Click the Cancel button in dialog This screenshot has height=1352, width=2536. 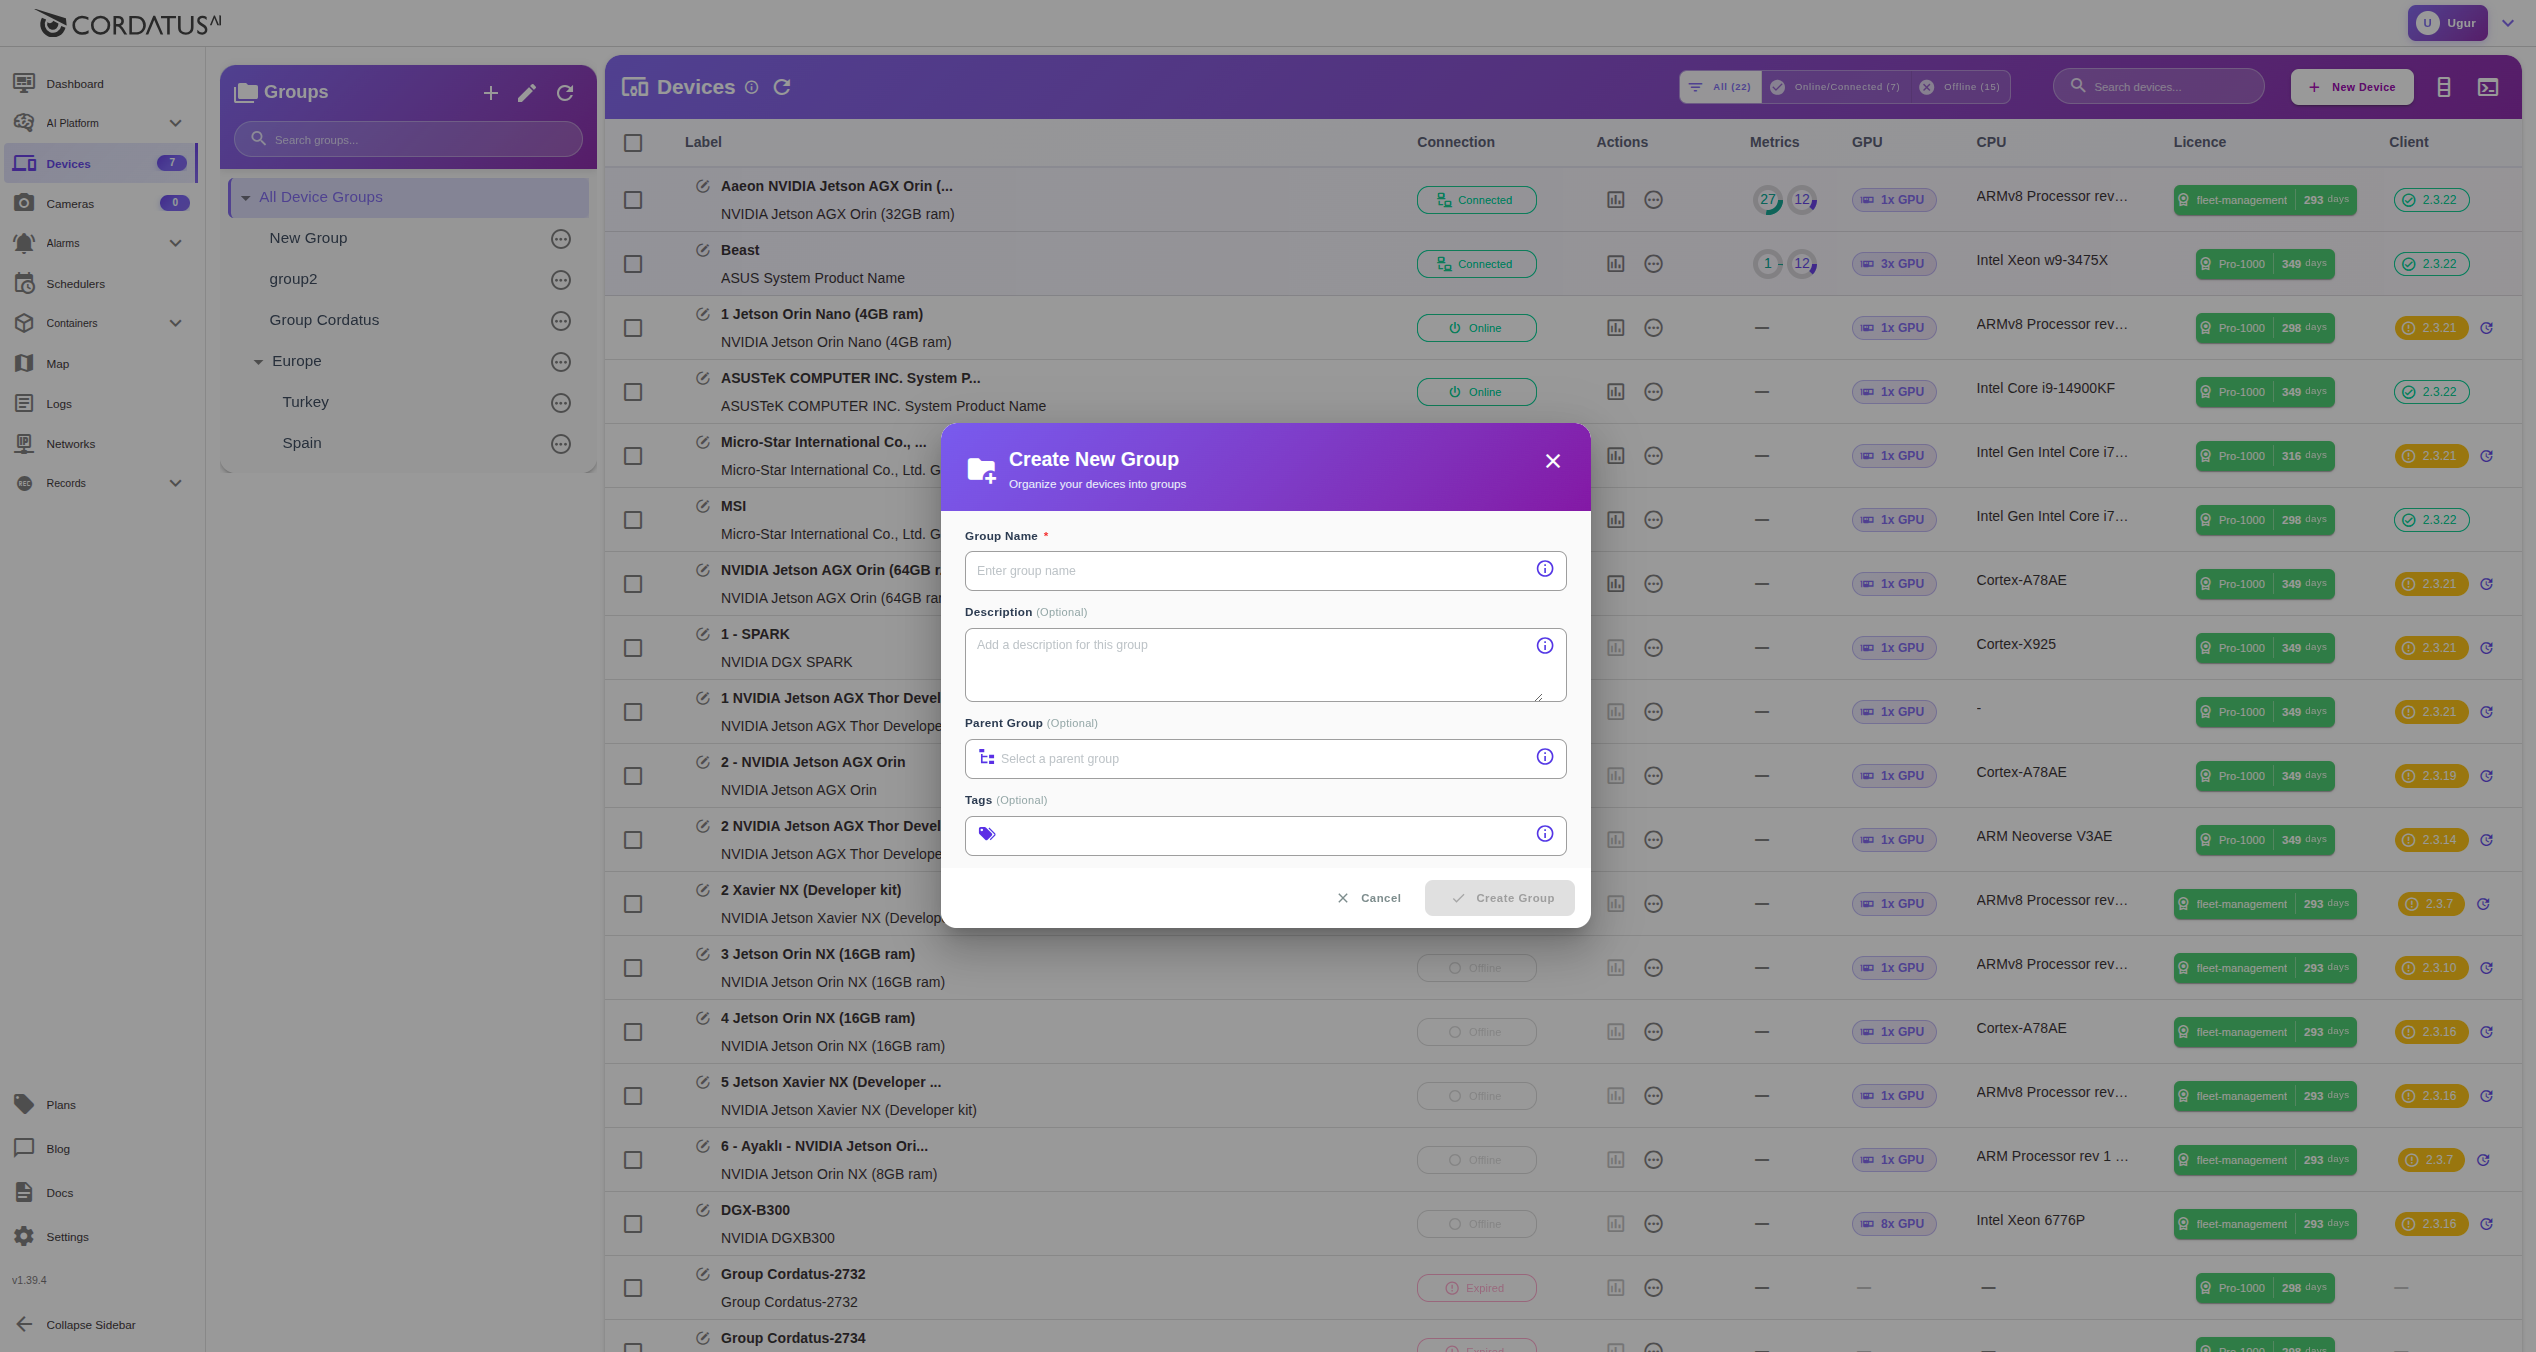tap(1369, 898)
